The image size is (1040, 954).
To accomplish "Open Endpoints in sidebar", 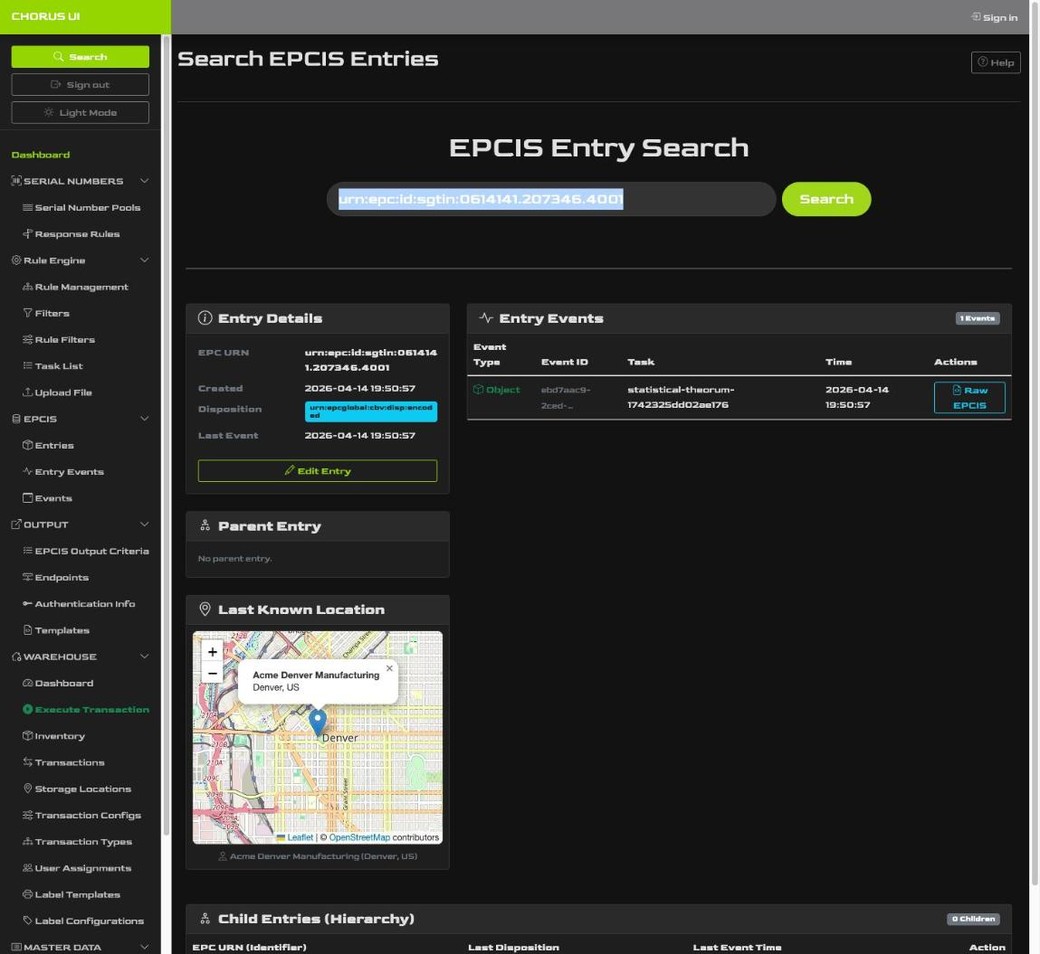I will 55,578.
